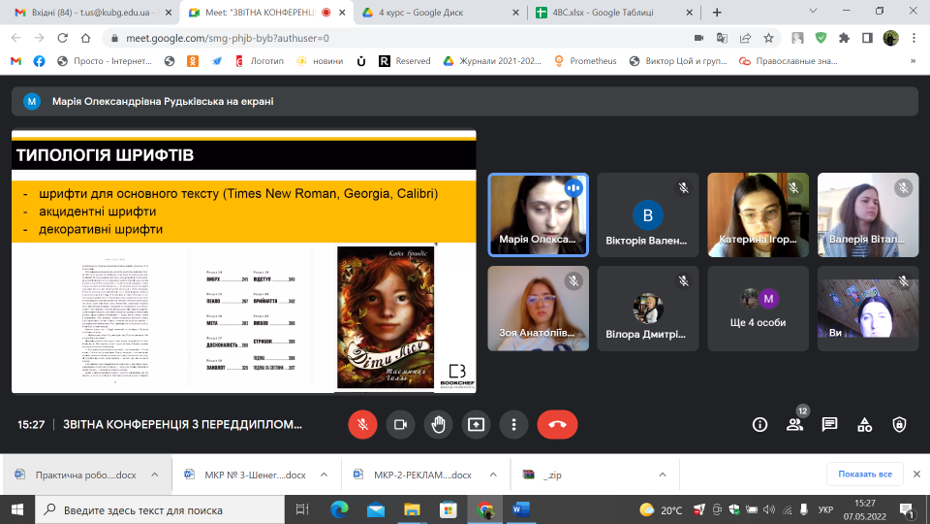Open Chrome profile avatar

(890, 38)
